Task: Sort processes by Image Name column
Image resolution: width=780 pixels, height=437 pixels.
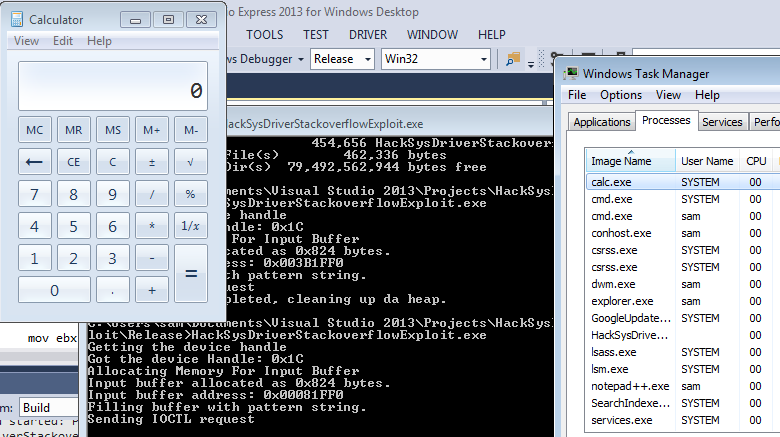Action: coord(631,161)
